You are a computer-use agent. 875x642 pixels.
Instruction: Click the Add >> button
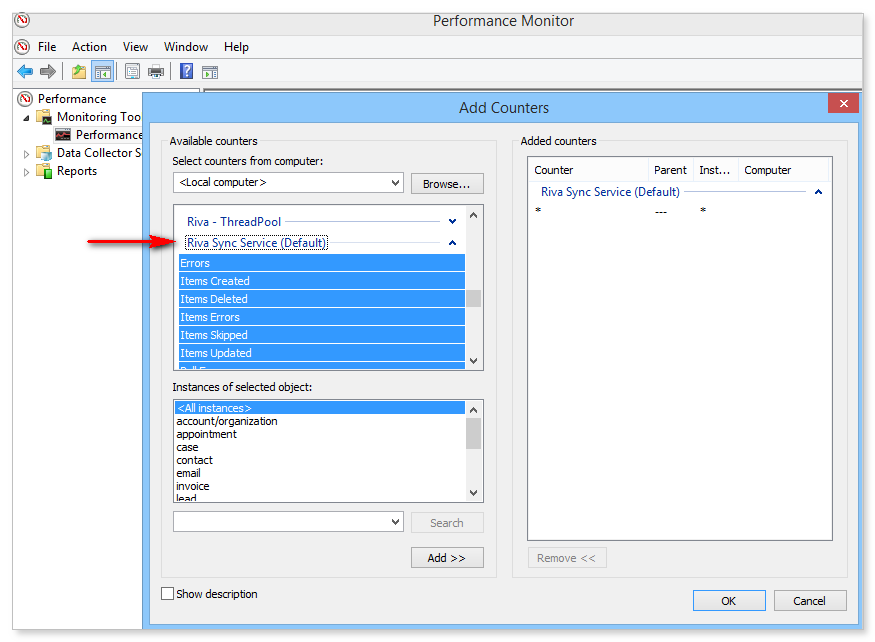coord(447,558)
